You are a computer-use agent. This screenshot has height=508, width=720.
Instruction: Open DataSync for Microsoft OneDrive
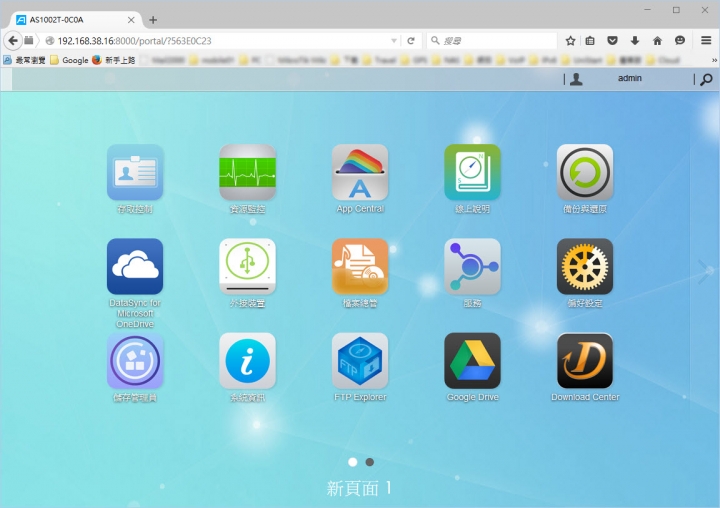click(135, 266)
